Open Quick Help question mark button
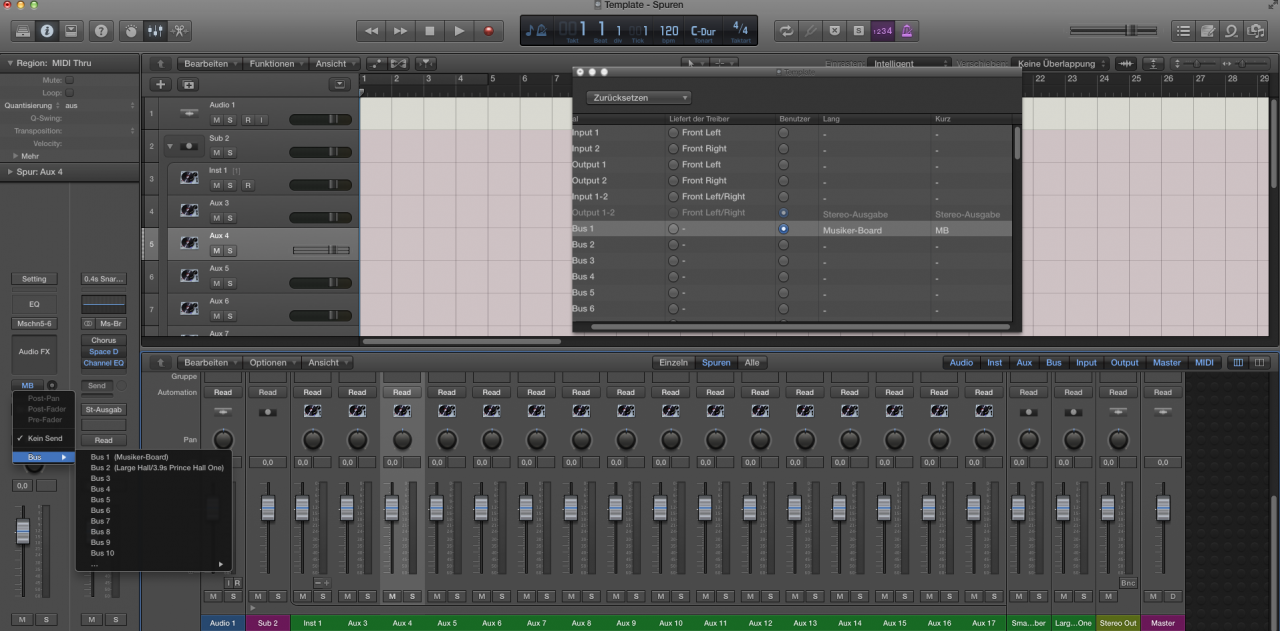The image size is (1280, 631). 101,31
